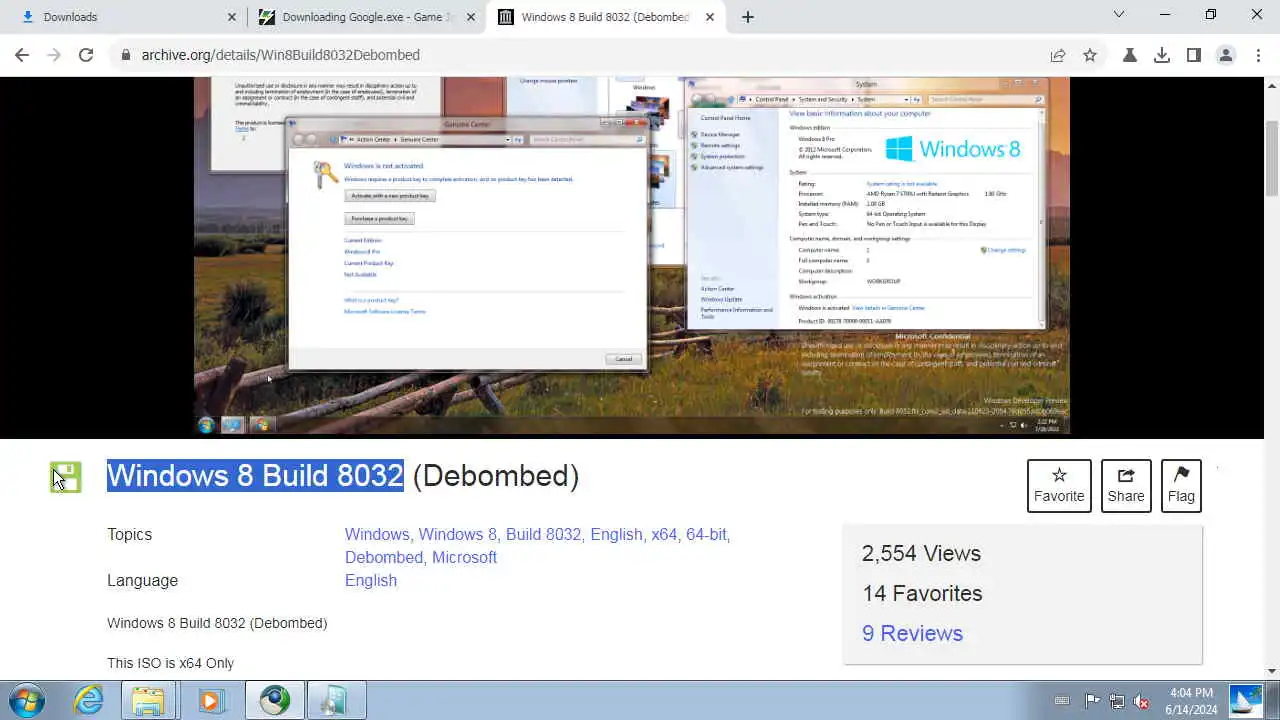Image resolution: width=1280 pixels, height=720 pixels.
Task: Go back to the previous page
Action: click(22, 55)
